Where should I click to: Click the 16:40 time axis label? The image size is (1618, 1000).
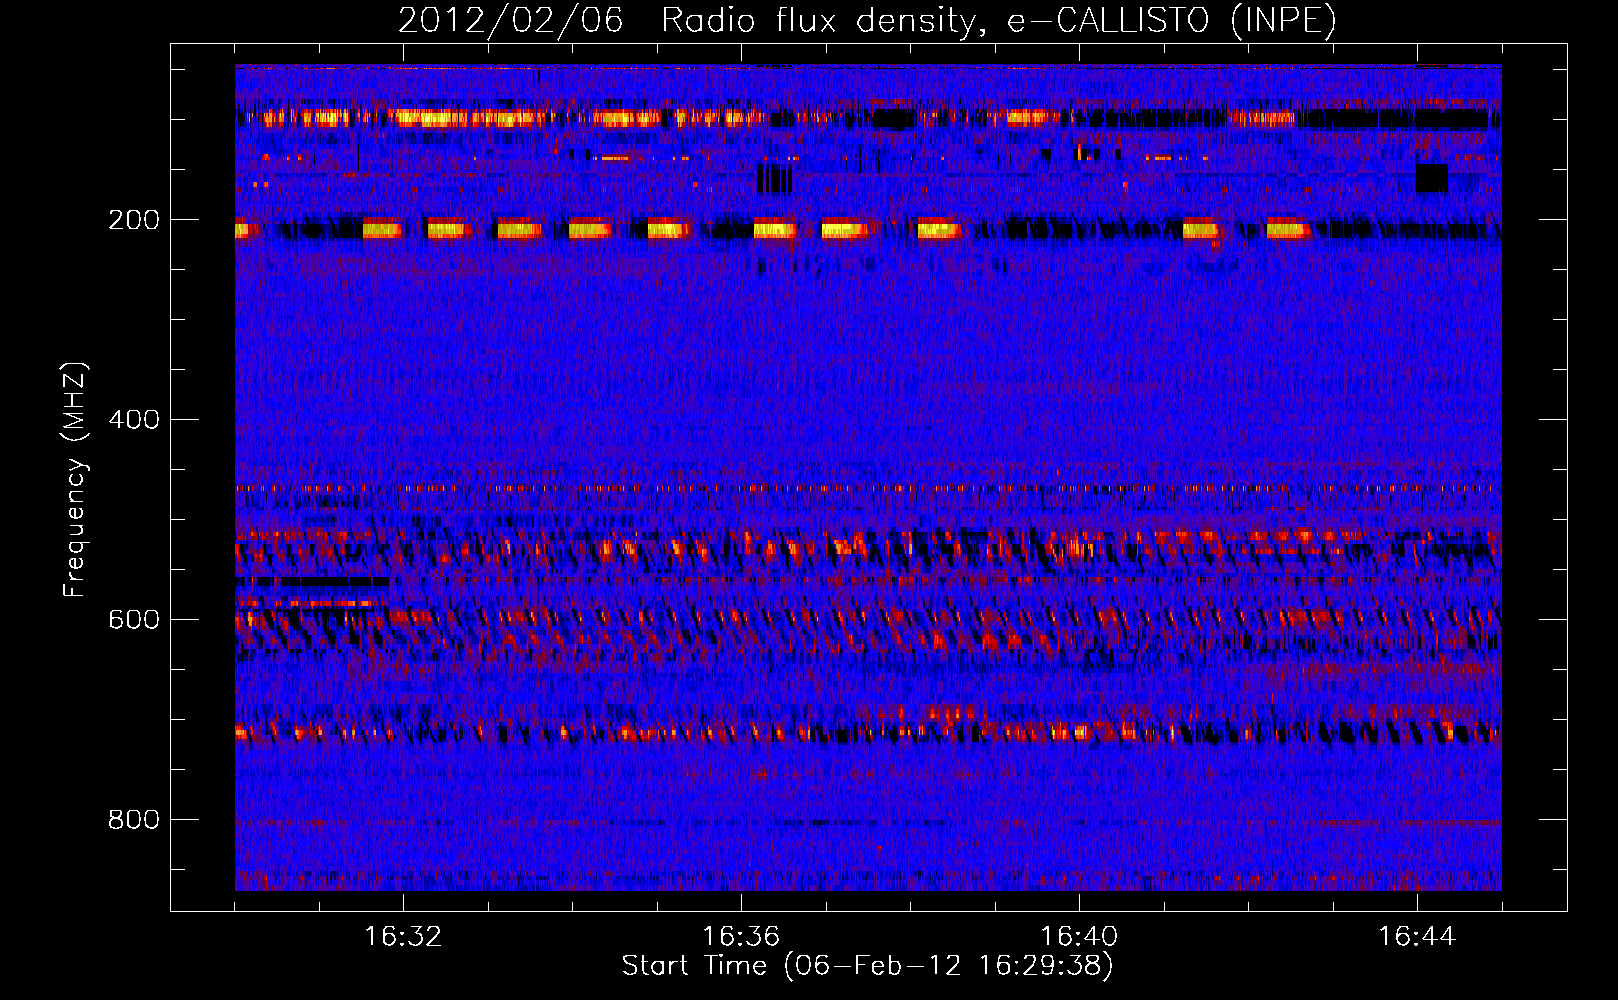[1079, 937]
